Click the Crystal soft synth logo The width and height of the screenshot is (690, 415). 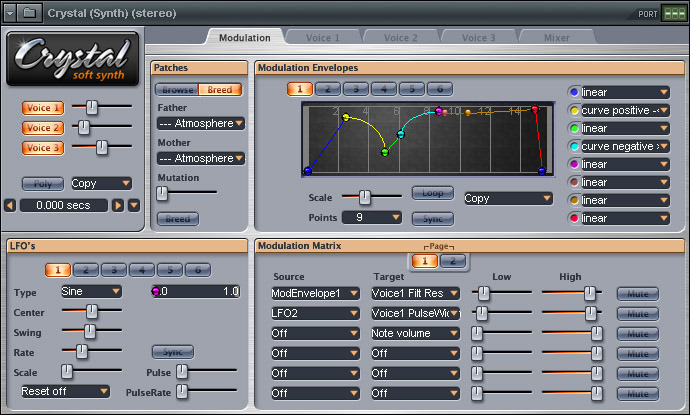coord(71,58)
